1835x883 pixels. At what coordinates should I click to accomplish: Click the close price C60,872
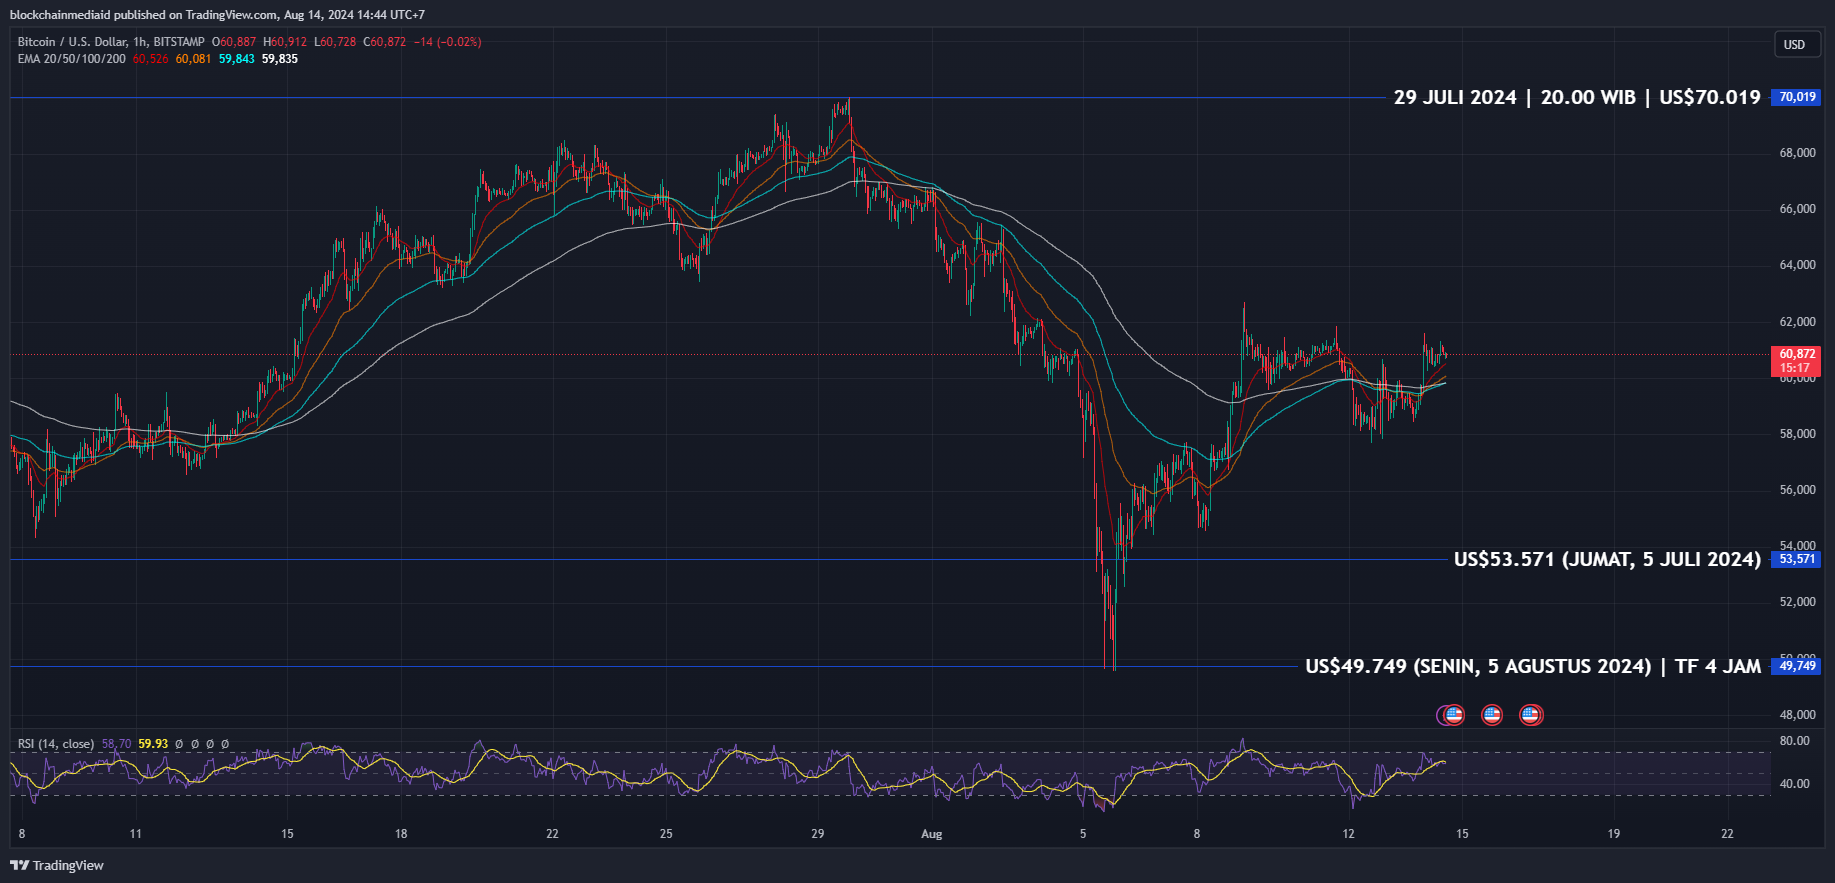[x=384, y=42]
